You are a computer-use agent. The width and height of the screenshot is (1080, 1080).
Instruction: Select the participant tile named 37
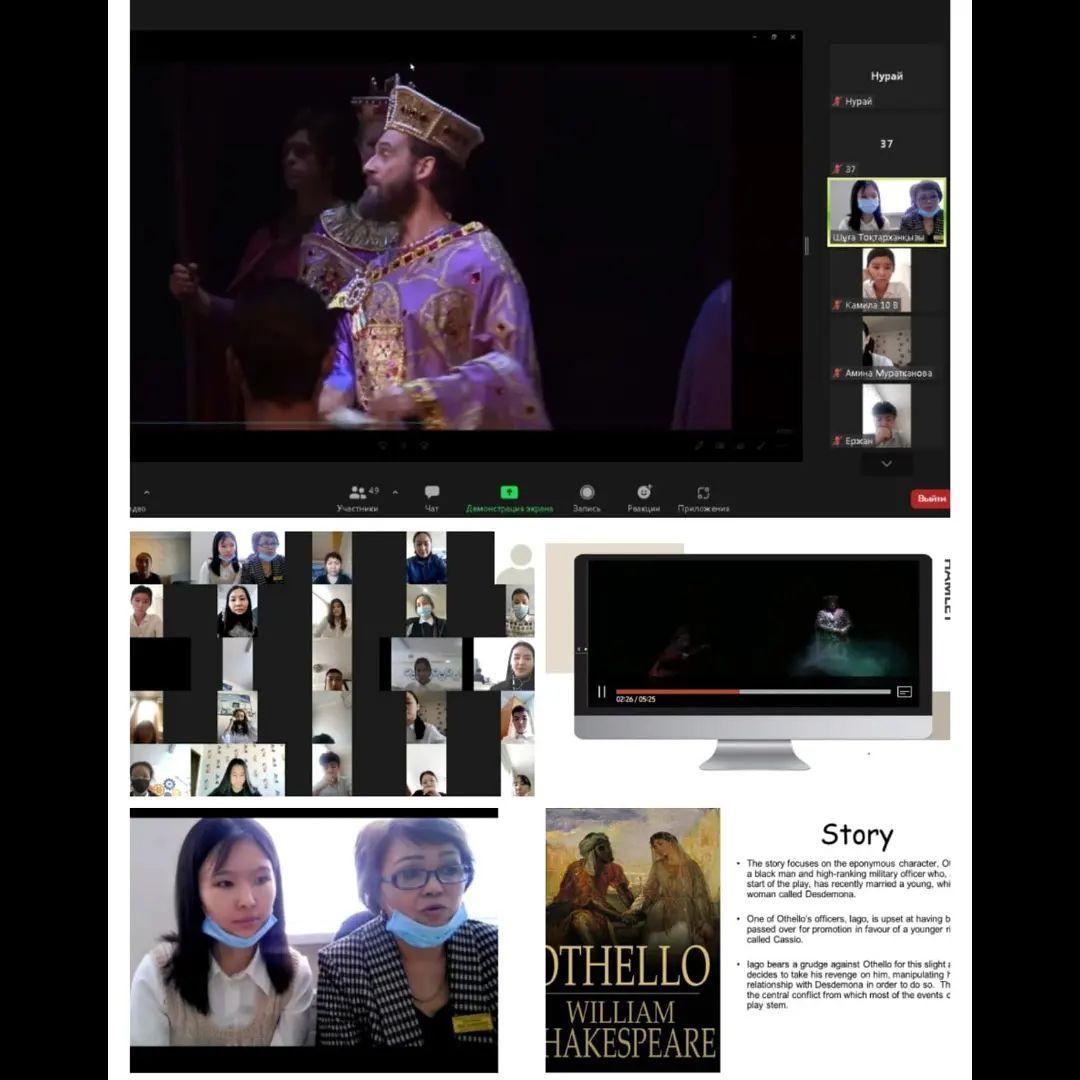pos(887,144)
